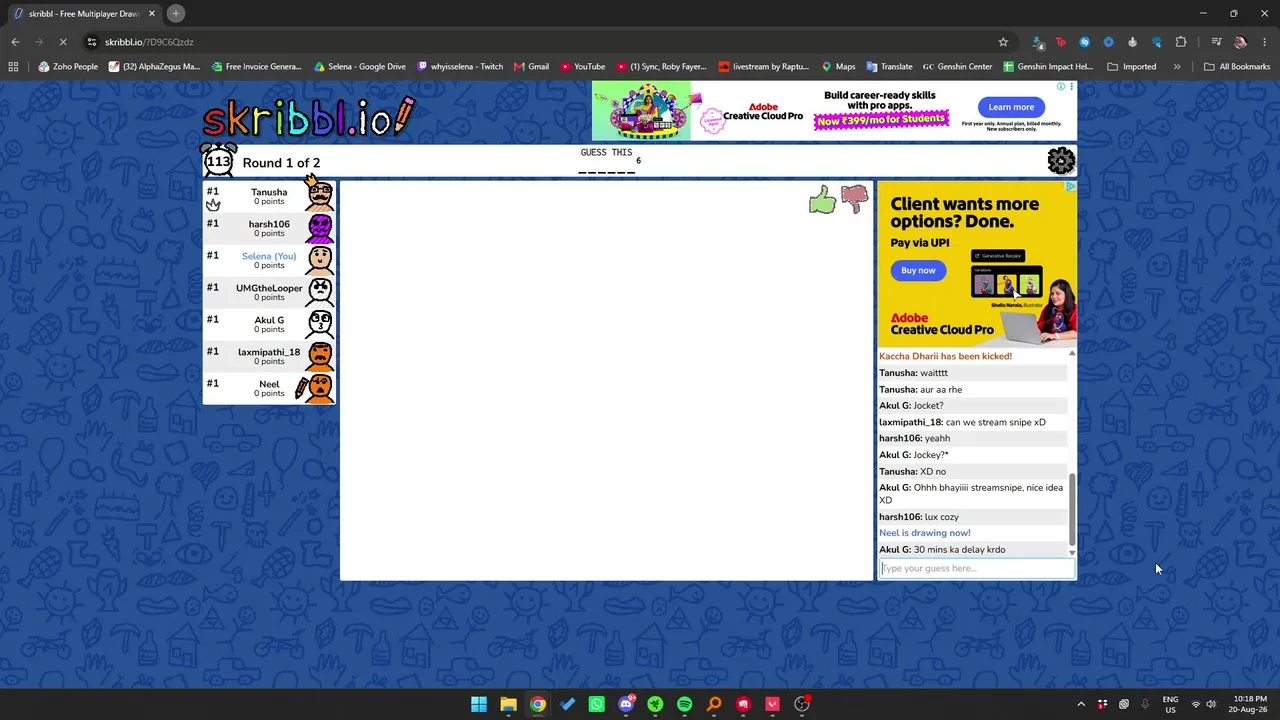Open WhatsApp from the taskbar
The width and height of the screenshot is (1280, 720).
click(597, 704)
